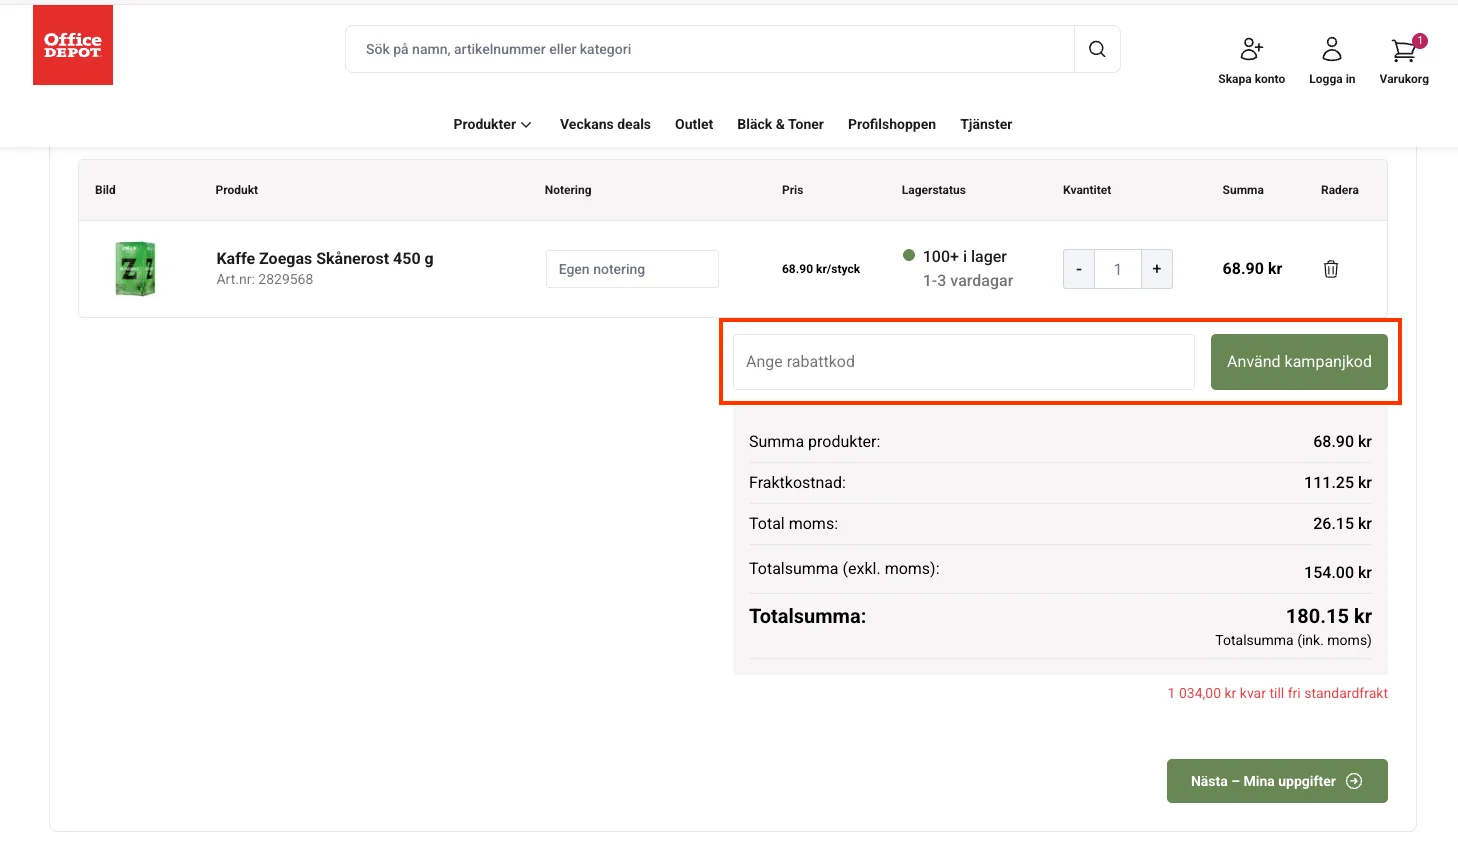Navigate to Profilshoppen
The image size is (1458, 854).
pos(892,124)
